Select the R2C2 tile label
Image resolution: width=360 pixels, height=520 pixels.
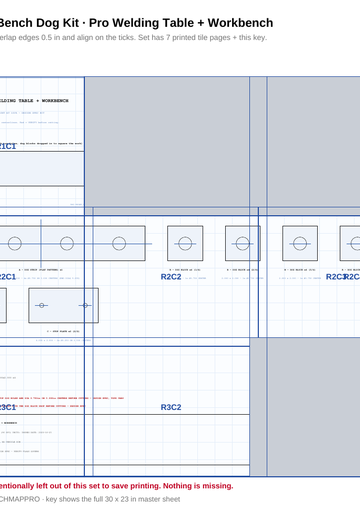pyautogui.click(x=171, y=277)
